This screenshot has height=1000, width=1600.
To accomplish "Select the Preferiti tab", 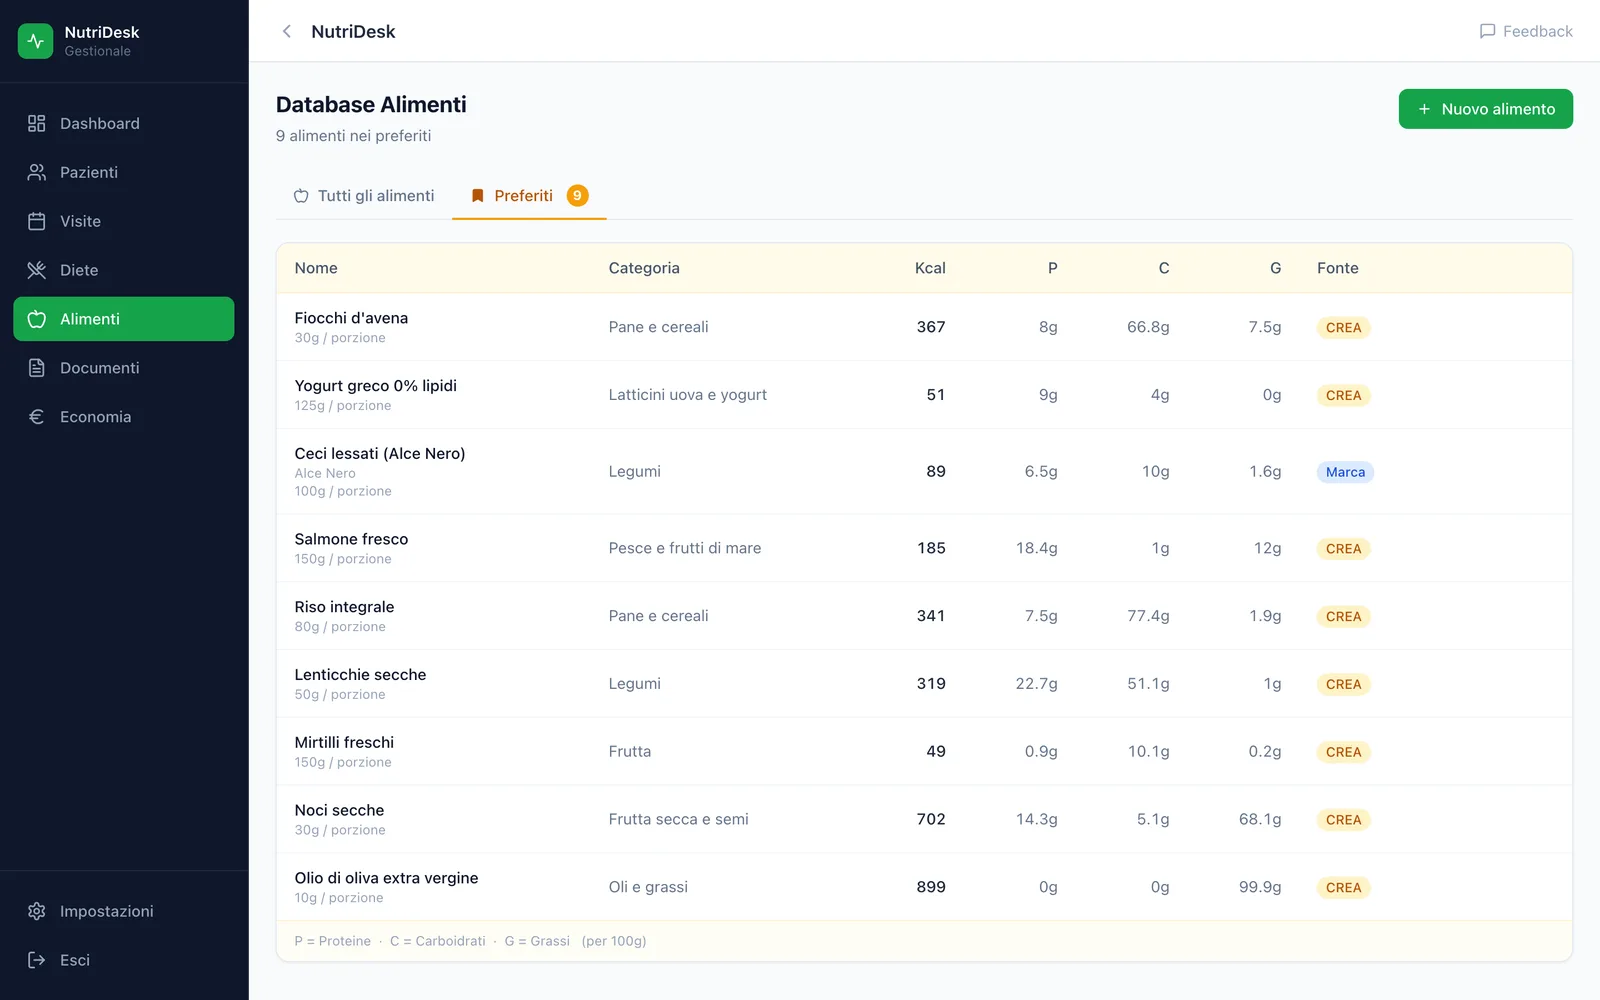I will point(529,196).
